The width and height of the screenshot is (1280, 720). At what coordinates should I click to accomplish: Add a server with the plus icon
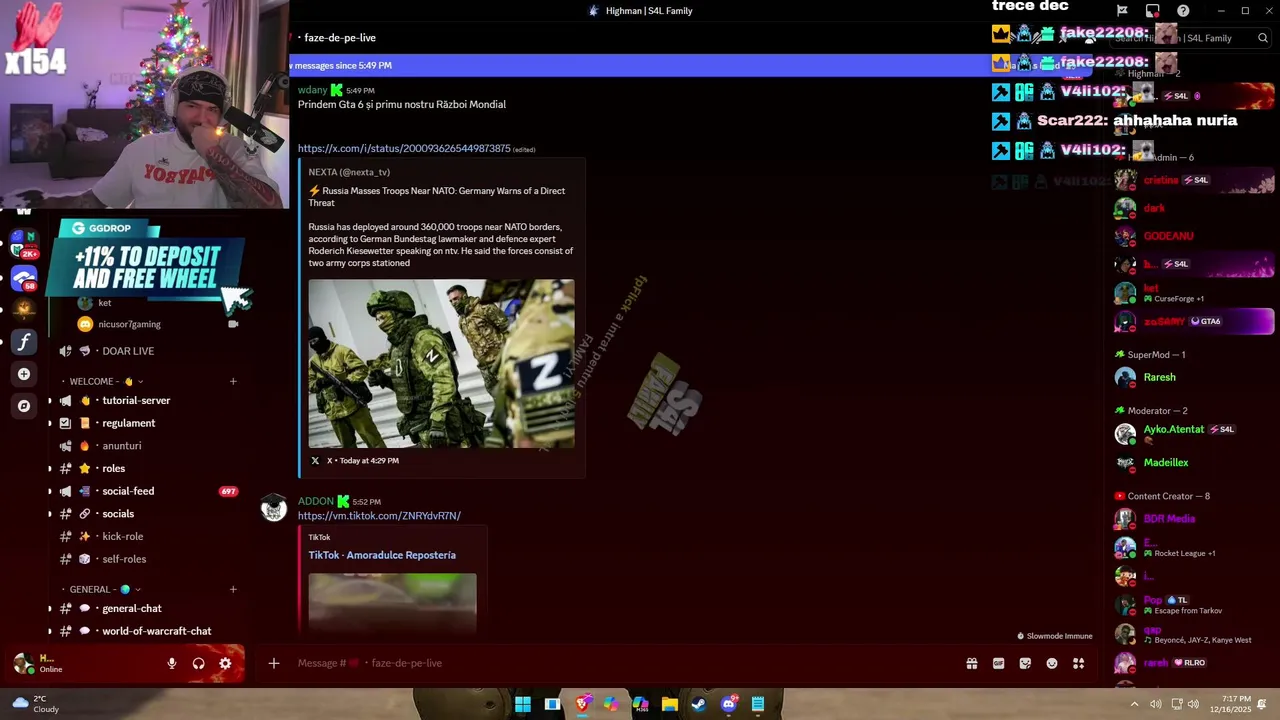(x=24, y=374)
